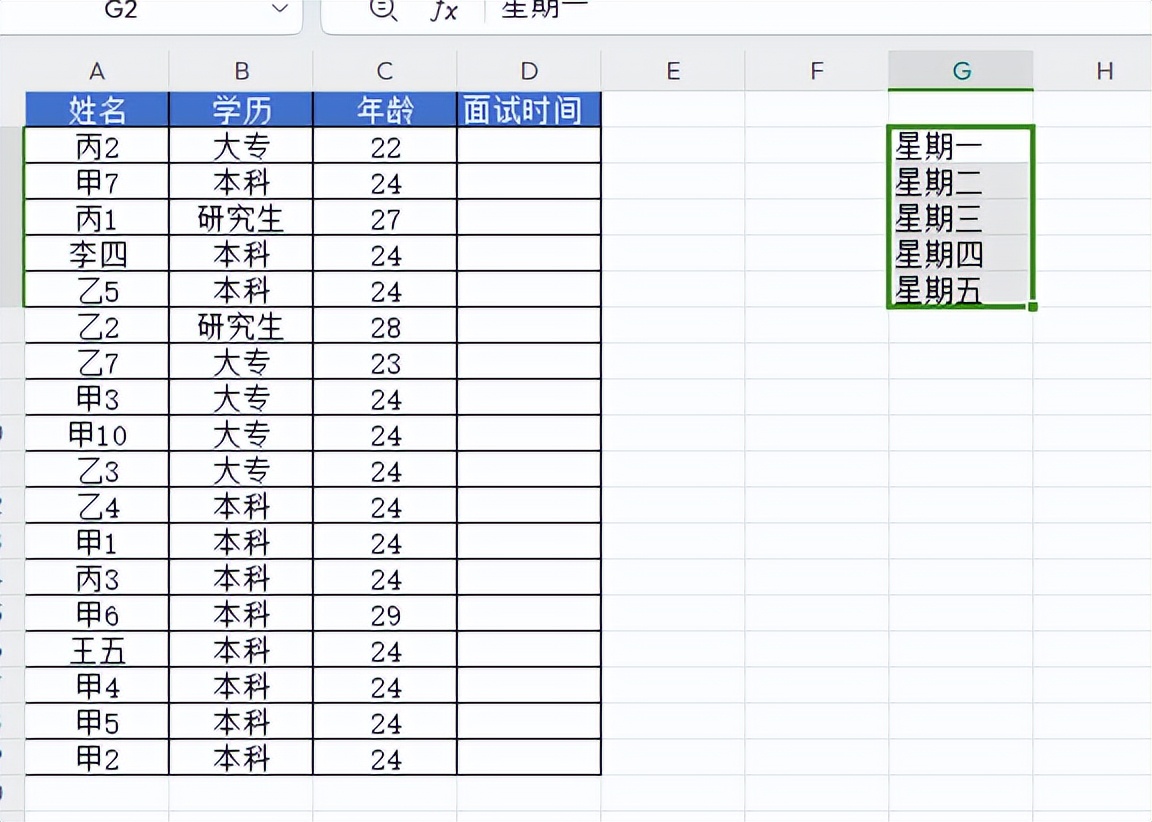Select column F header
Image resolution: width=1152 pixels, height=822 pixels.
(x=817, y=71)
